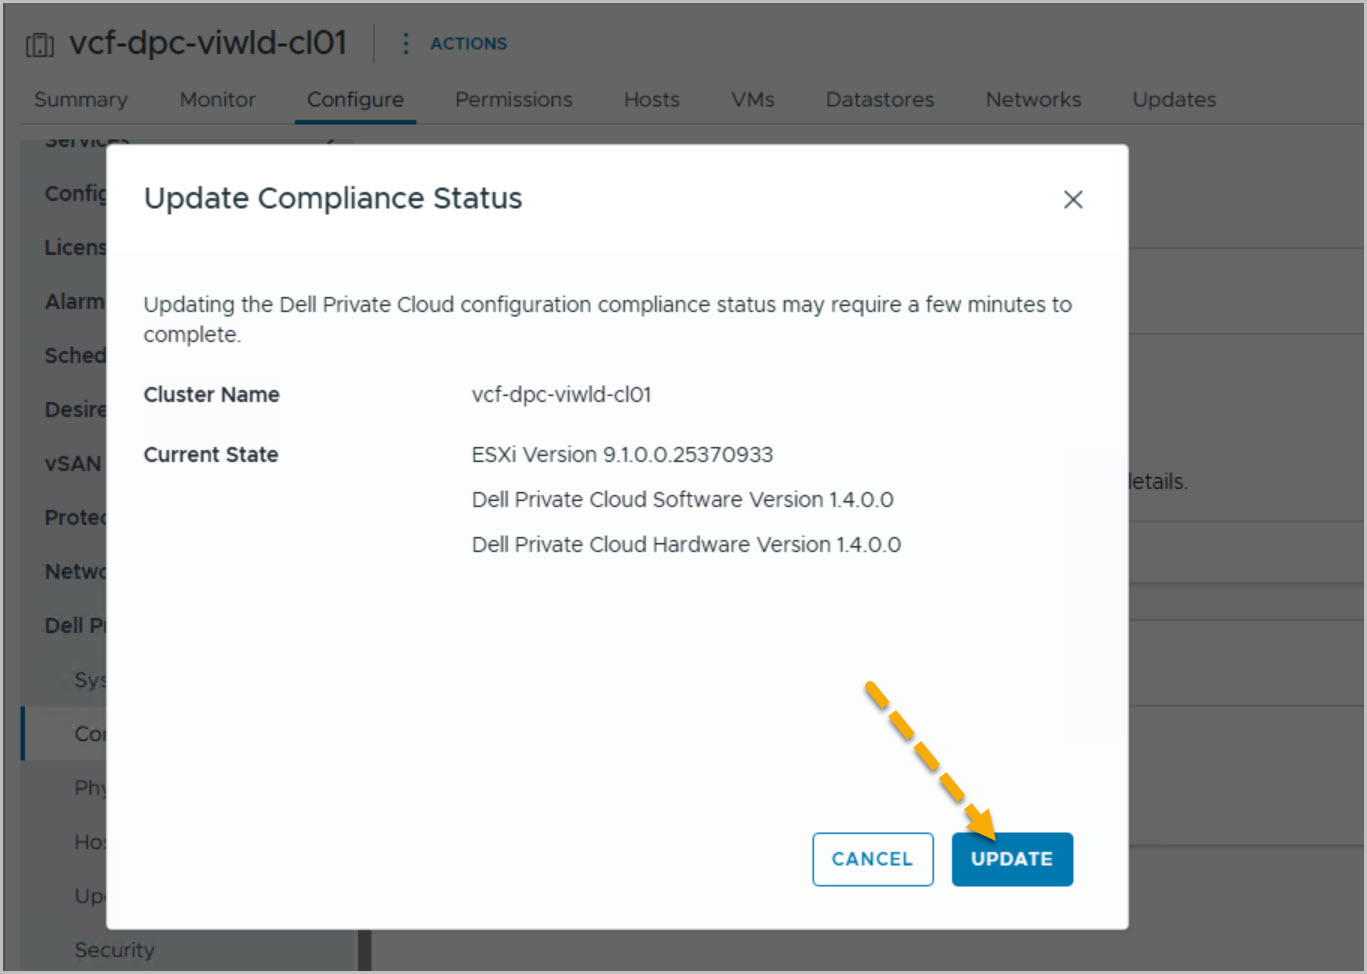Open the ACTIONS menu
Image resolution: width=1367 pixels, height=974 pixels.
pos(468,44)
